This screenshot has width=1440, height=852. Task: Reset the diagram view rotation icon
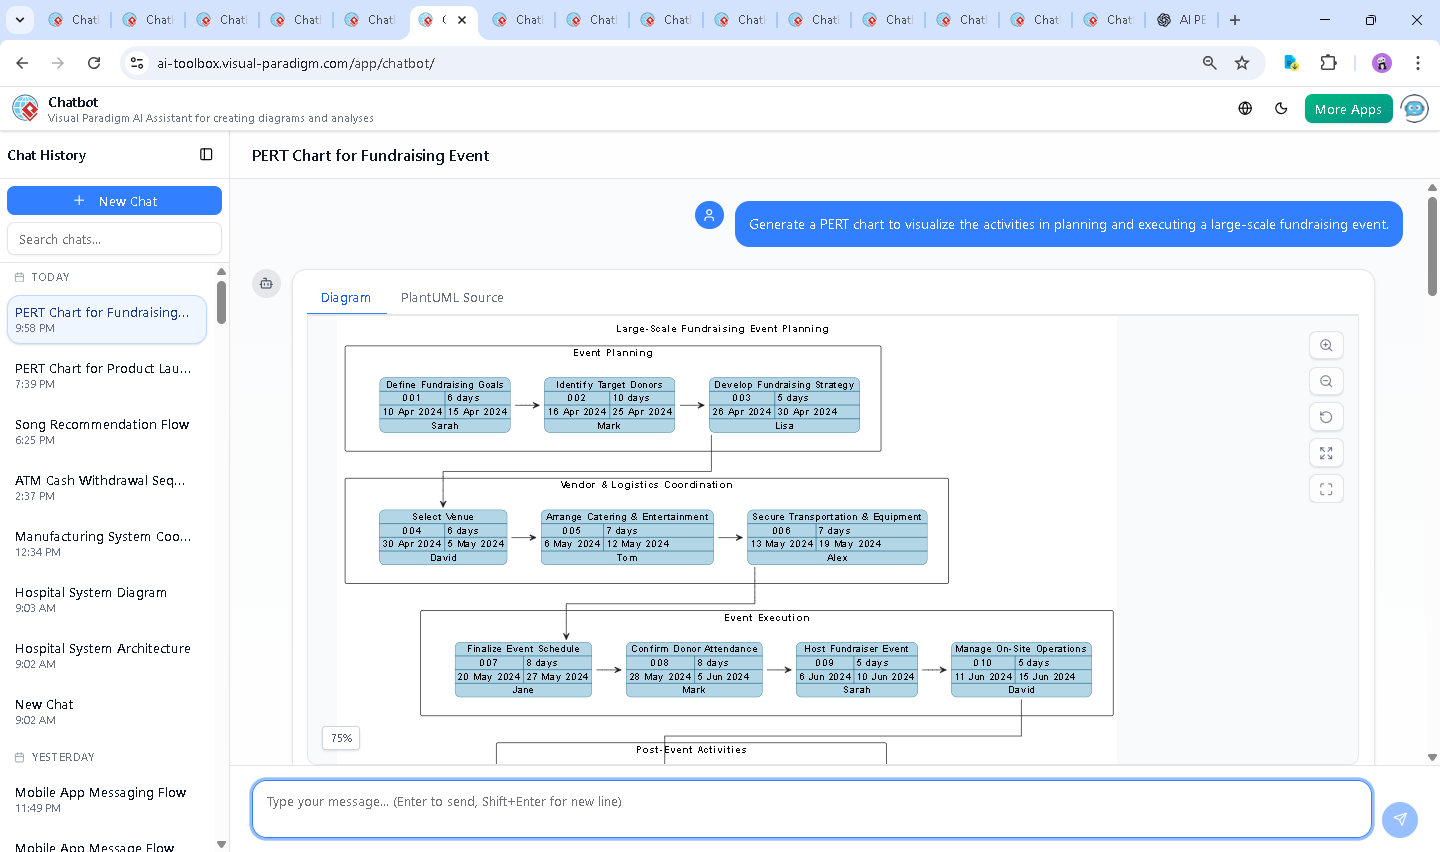coord(1326,417)
